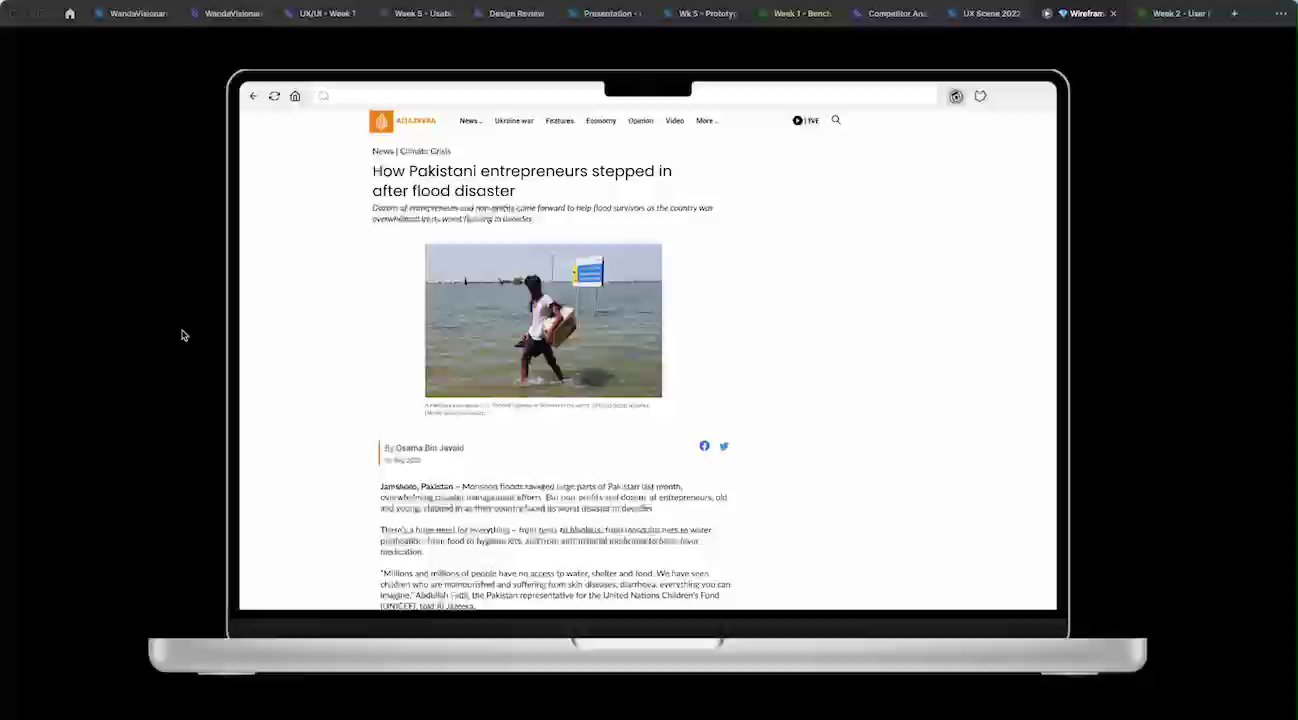
Task: Add a new tab with plus icon
Action: 1234,14
